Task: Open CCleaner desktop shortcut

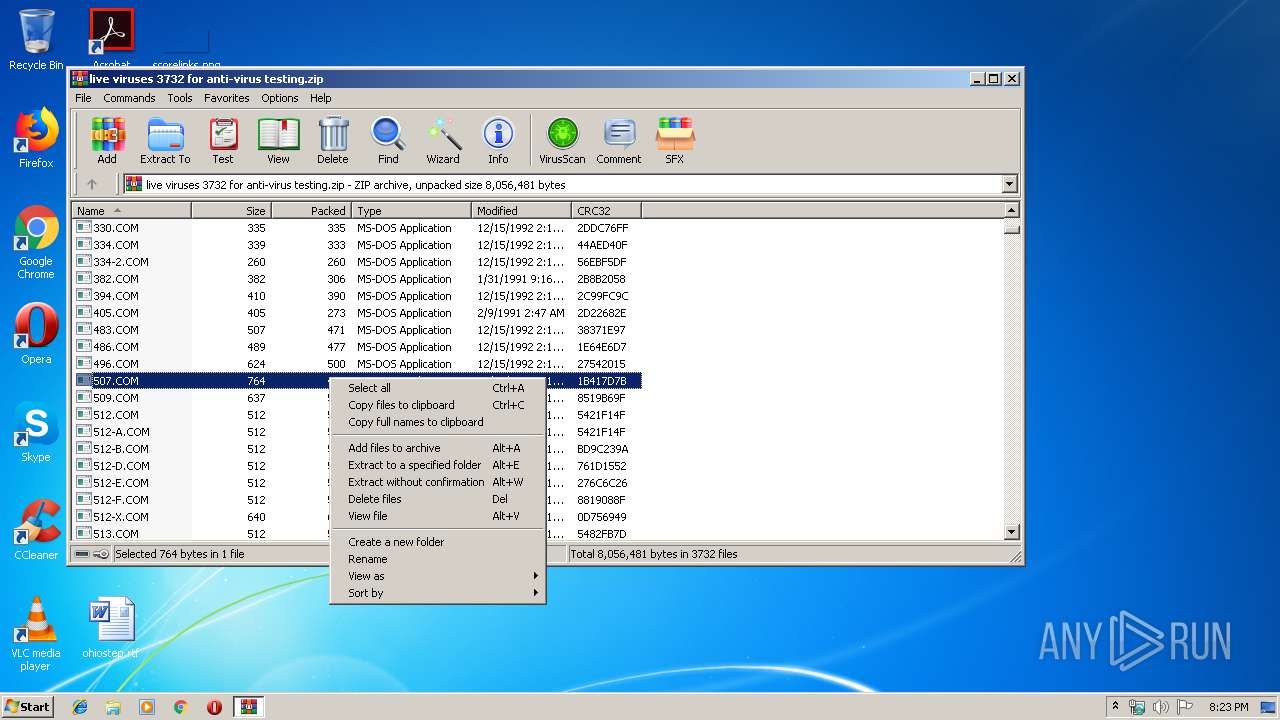Action: click(x=36, y=530)
